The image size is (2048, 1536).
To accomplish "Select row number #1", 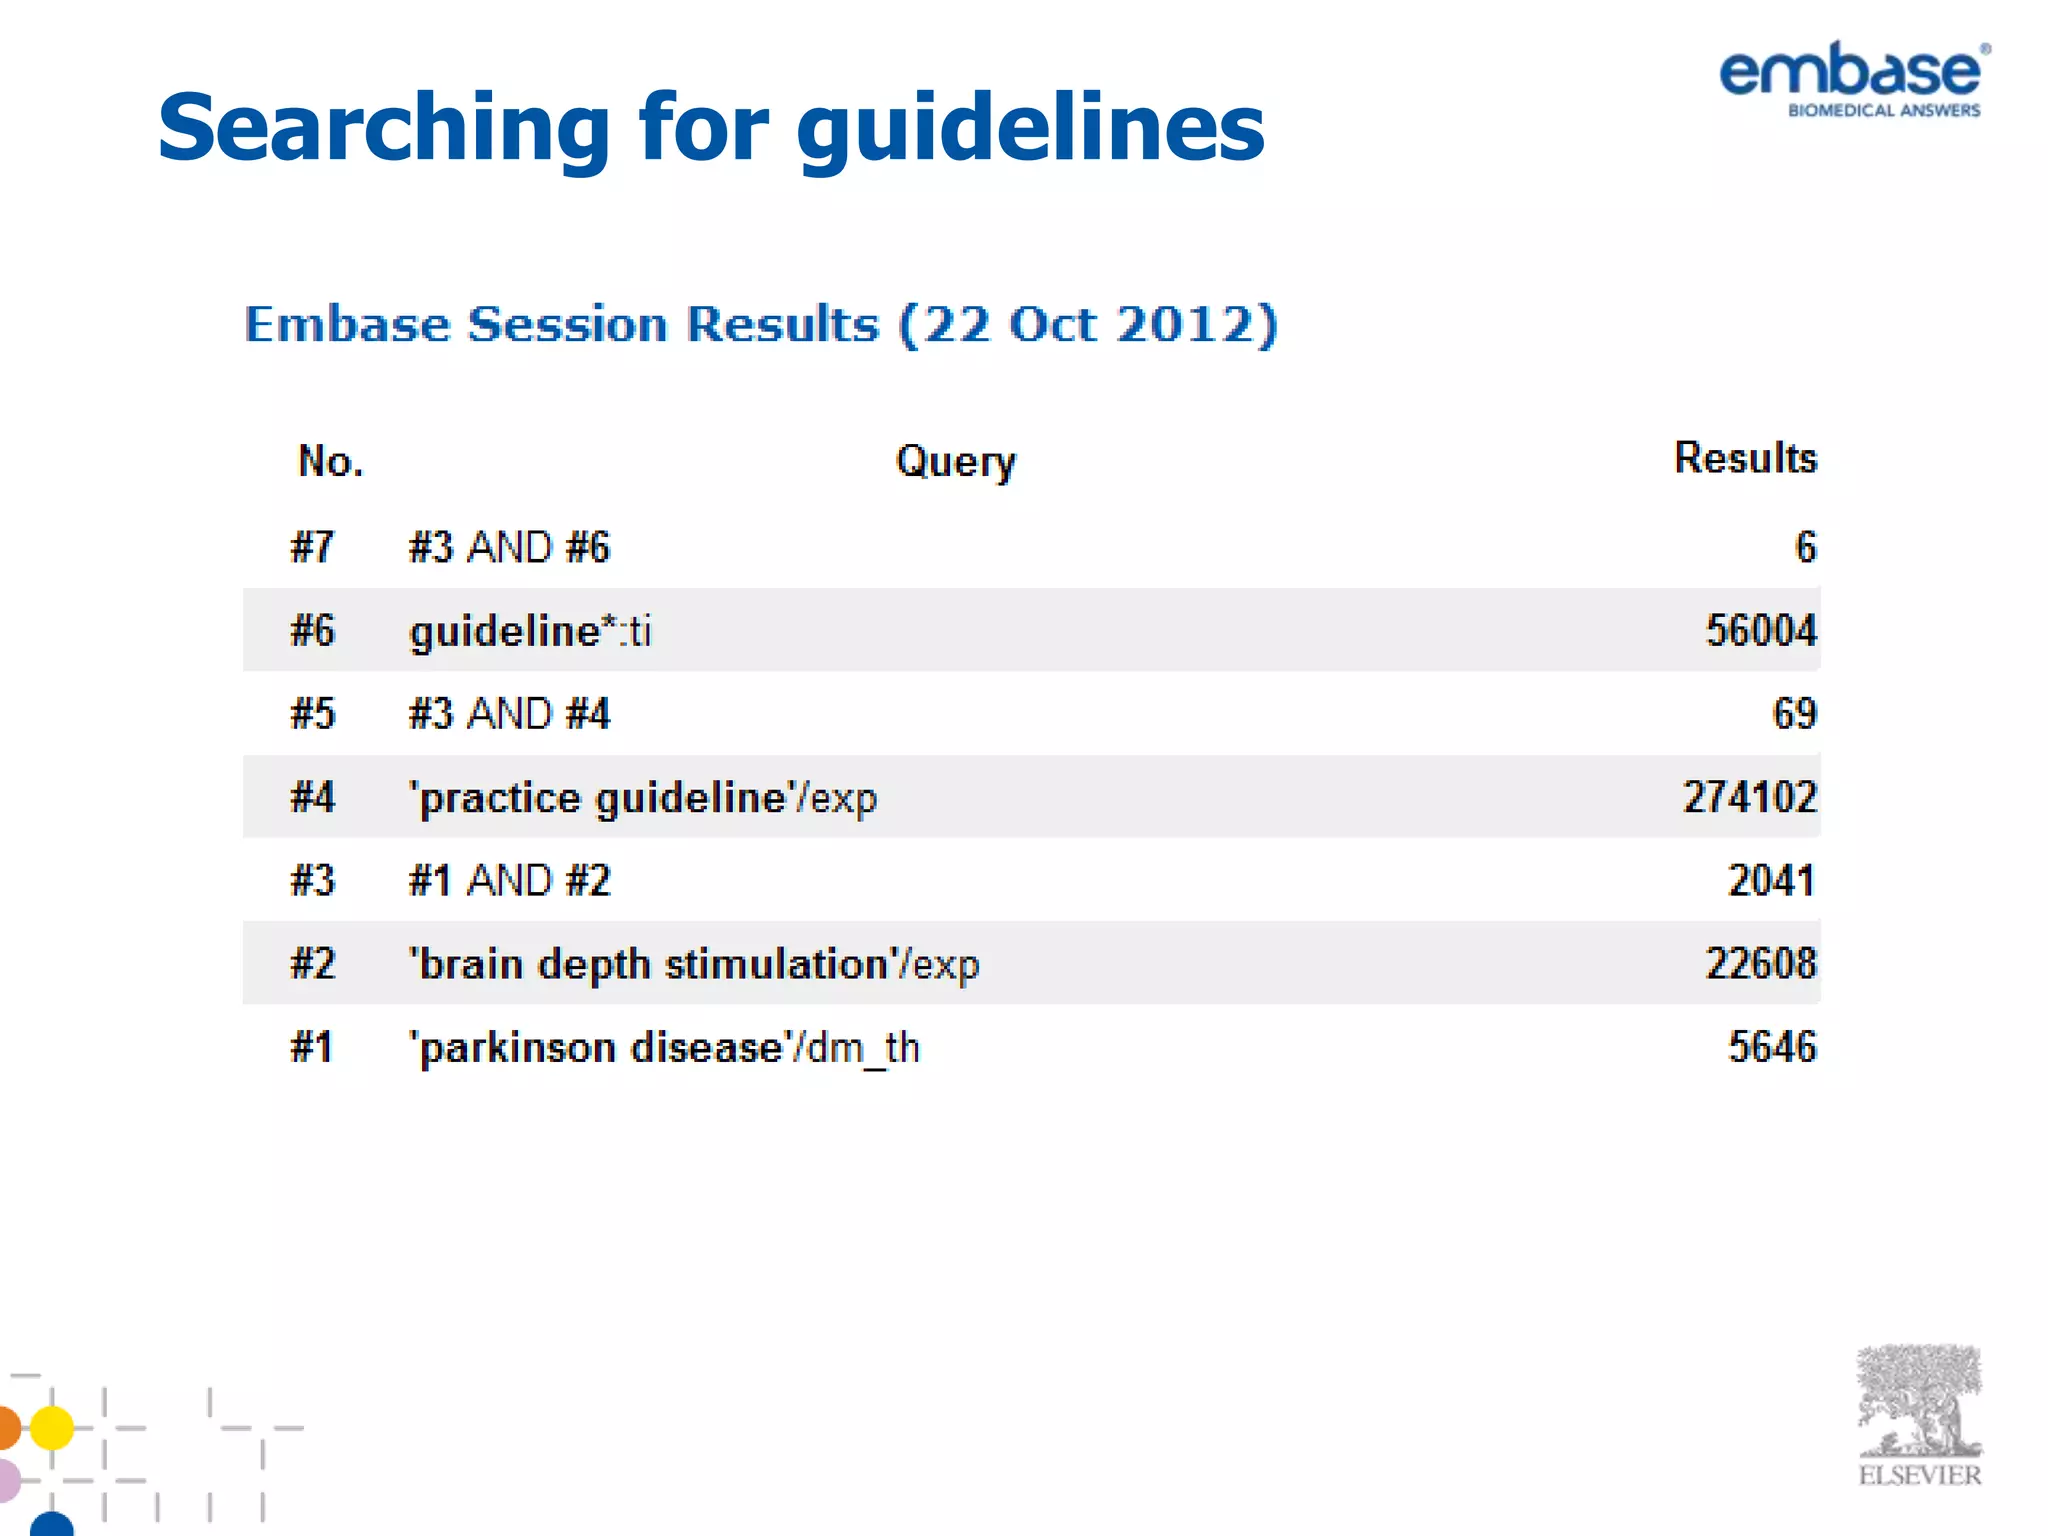I will point(310,1047).
